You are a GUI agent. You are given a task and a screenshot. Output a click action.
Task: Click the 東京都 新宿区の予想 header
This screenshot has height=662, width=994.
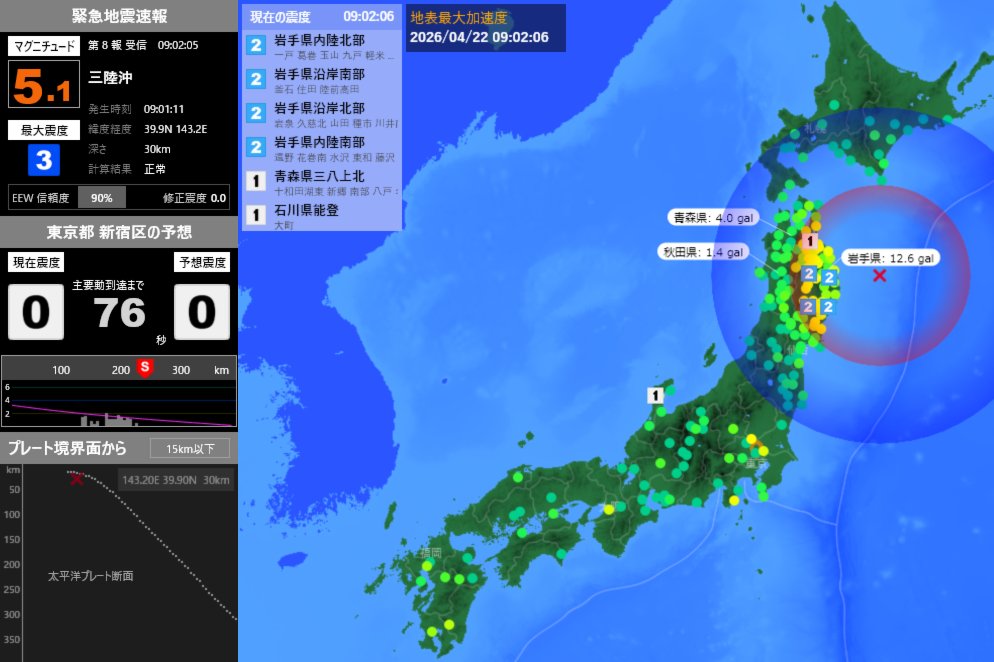pyautogui.click(x=119, y=232)
